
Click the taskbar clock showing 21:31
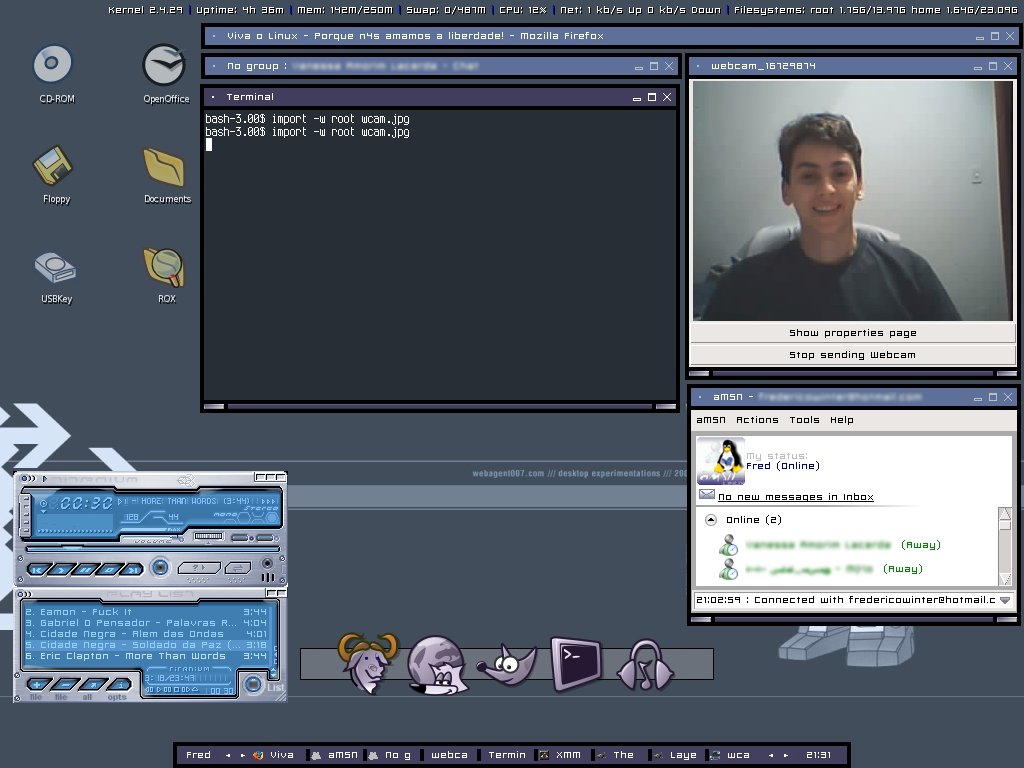818,755
